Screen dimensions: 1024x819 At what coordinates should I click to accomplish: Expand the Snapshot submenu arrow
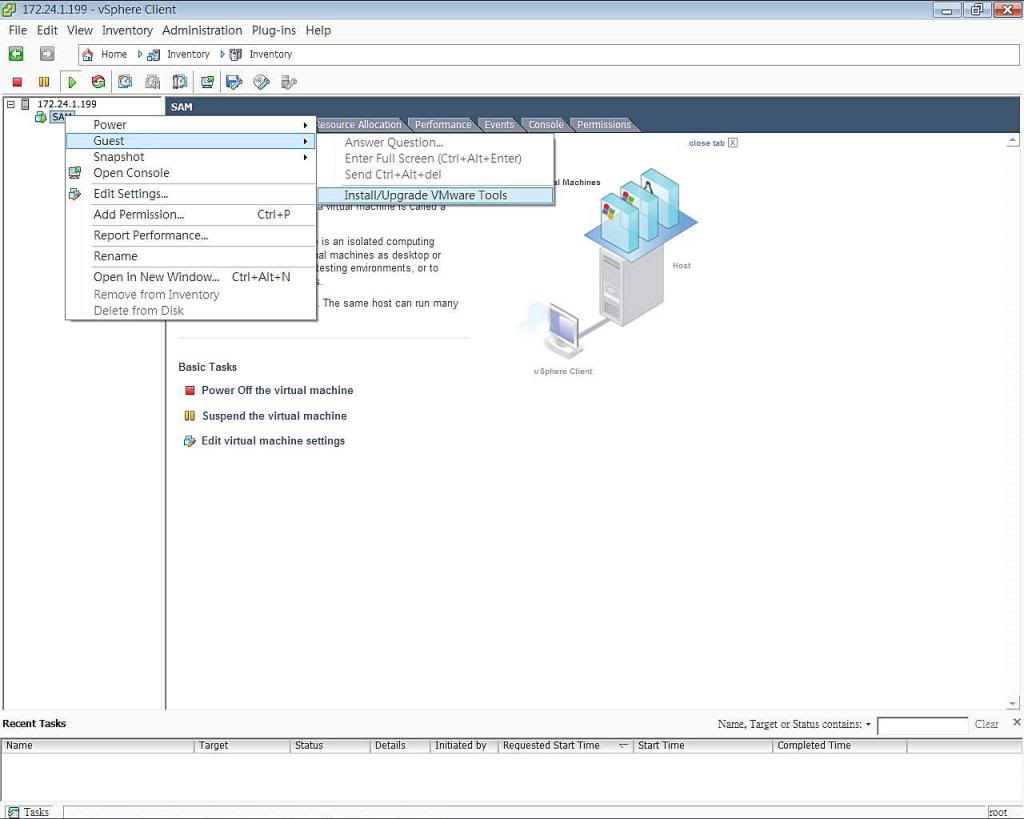coord(305,157)
